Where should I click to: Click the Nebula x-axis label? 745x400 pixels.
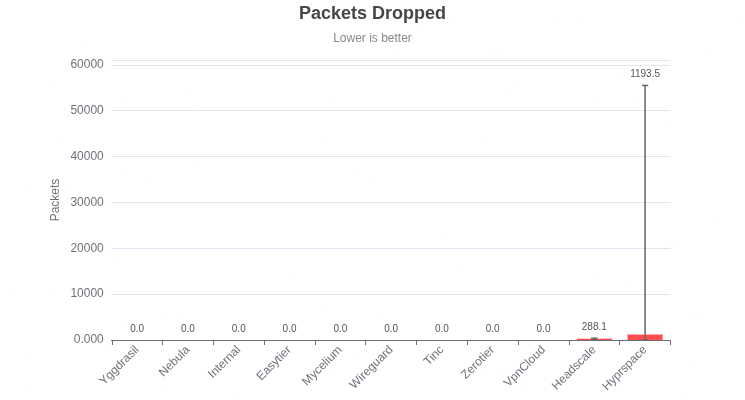[174, 361]
